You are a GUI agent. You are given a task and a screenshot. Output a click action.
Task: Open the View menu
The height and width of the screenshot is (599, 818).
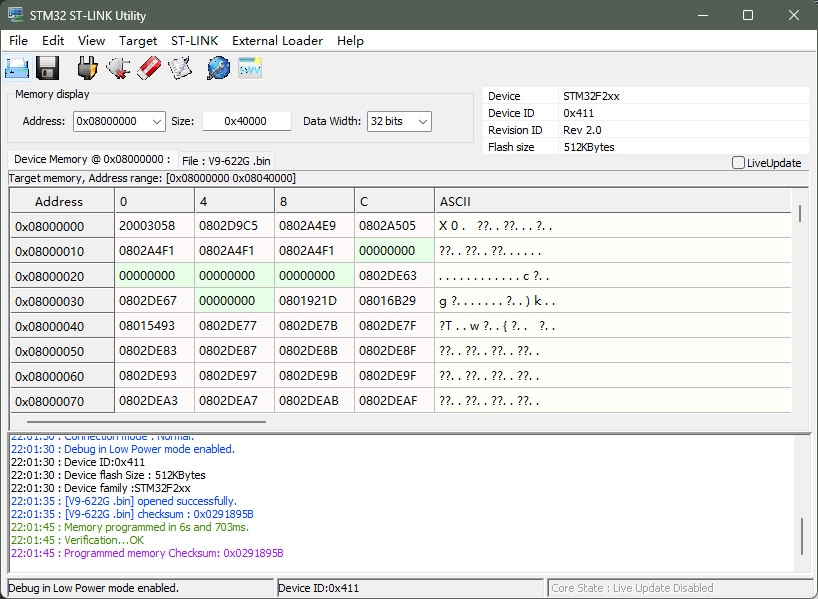click(x=91, y=41)
